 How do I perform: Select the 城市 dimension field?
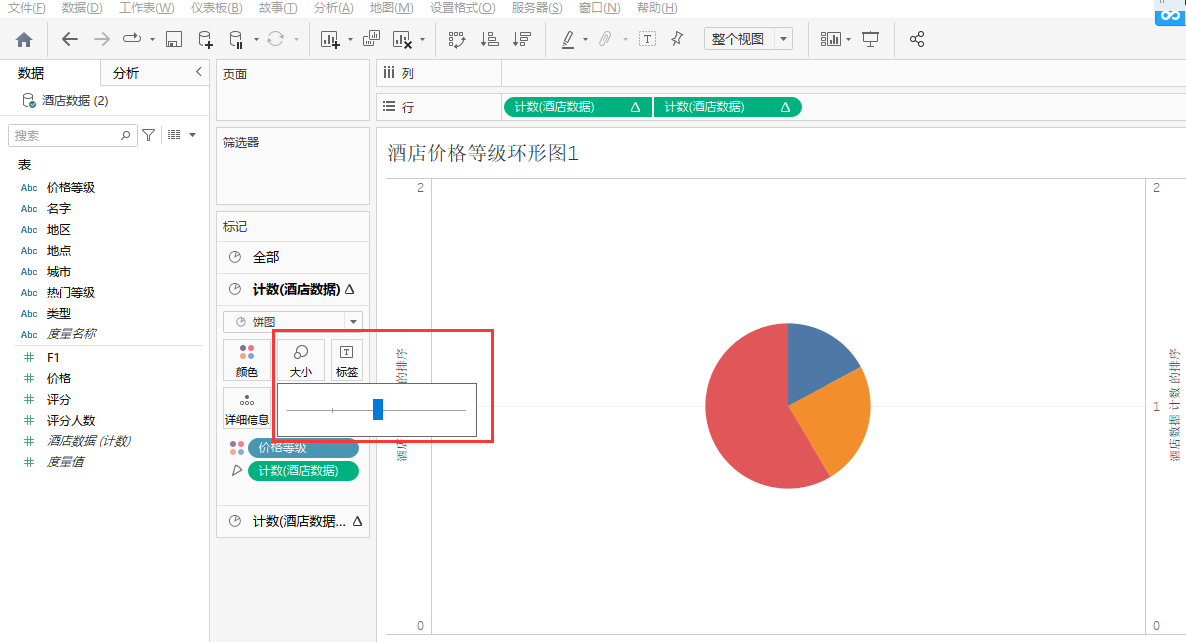pyautogui.click(x=58, y=271)
